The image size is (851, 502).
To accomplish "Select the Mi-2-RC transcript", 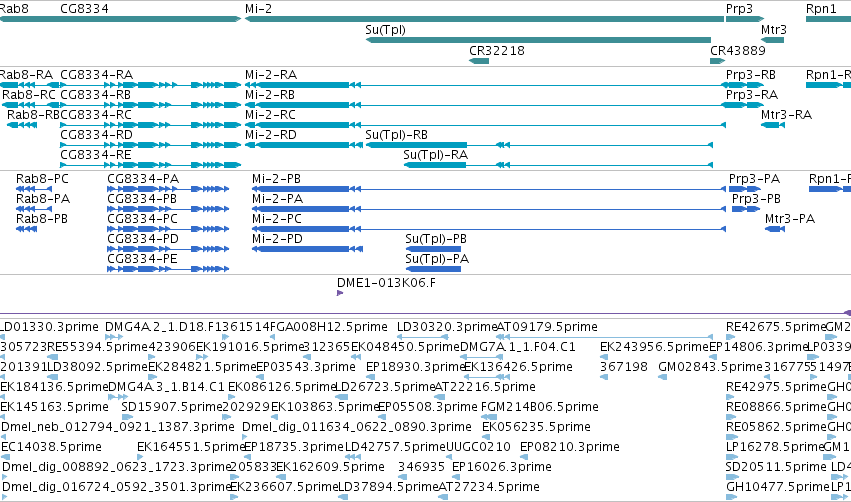I will 485,125.
